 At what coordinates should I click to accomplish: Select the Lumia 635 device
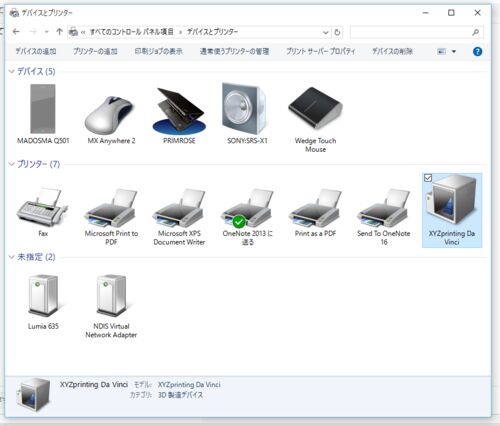(43, 302)
